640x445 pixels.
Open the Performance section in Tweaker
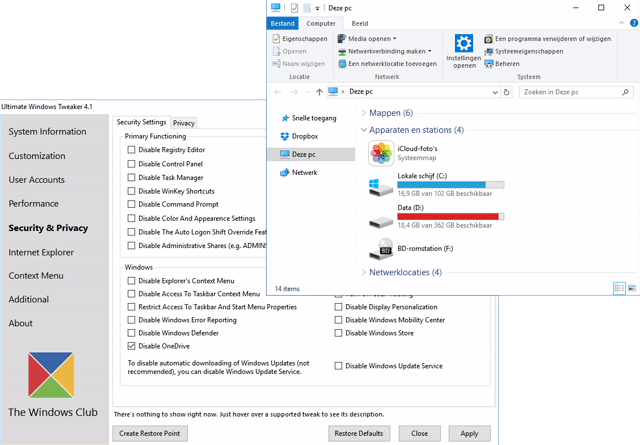pos(33,204)
